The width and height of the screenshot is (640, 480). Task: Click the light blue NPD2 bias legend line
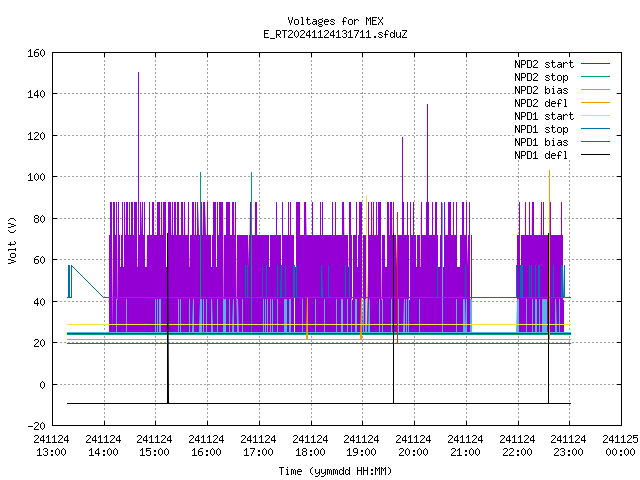[596, 89]
